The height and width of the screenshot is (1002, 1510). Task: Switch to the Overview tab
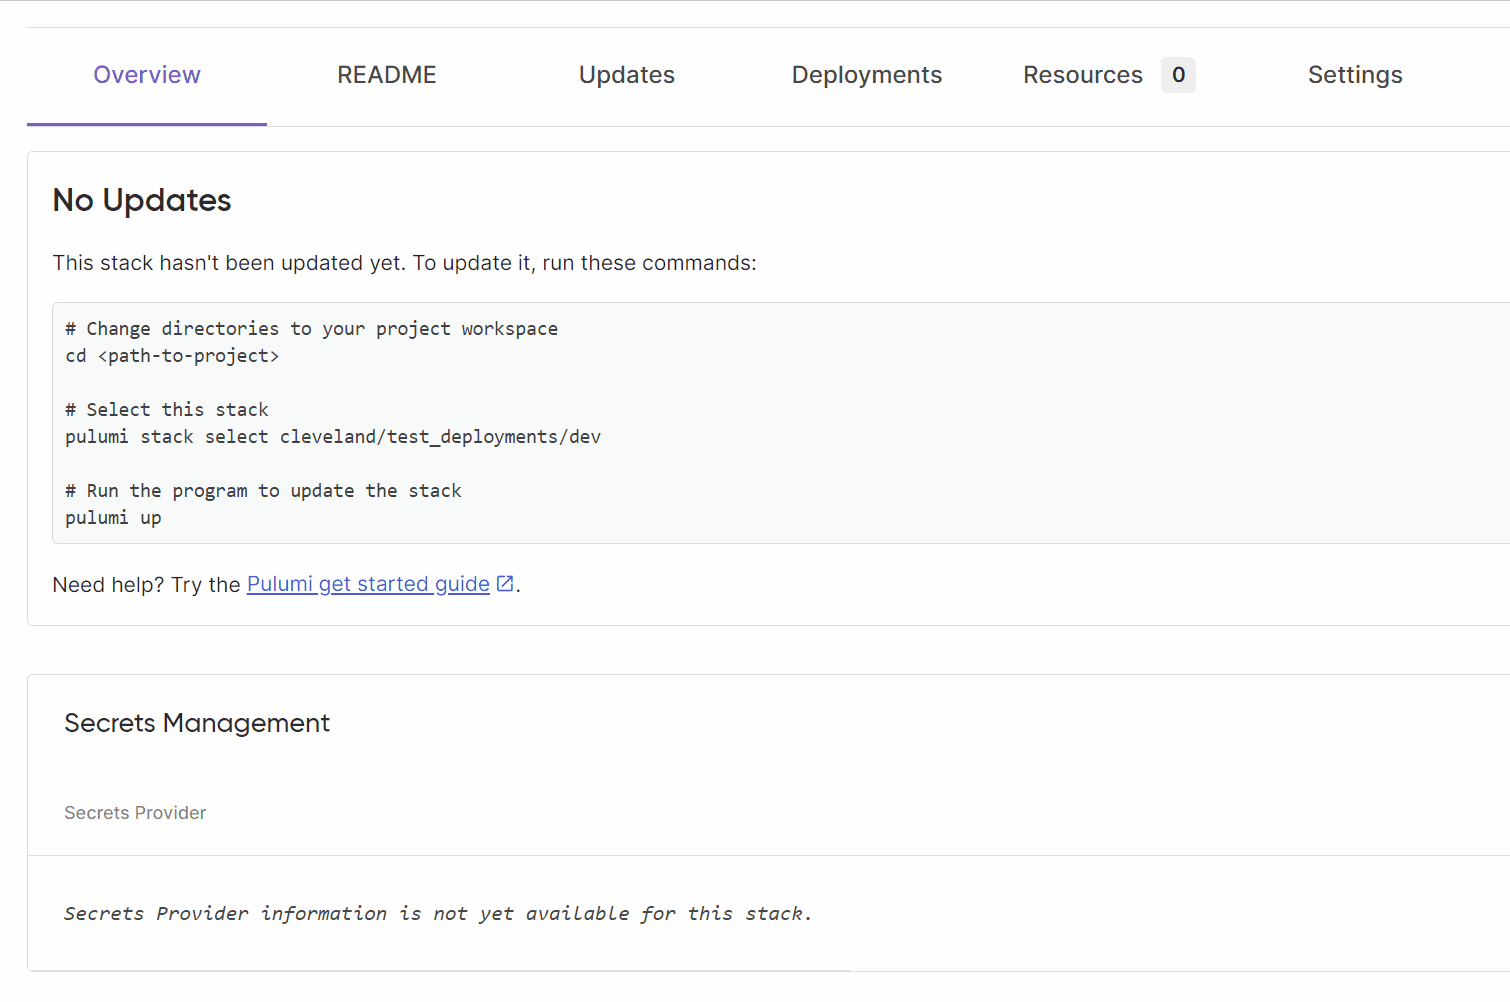click(147, 75)
